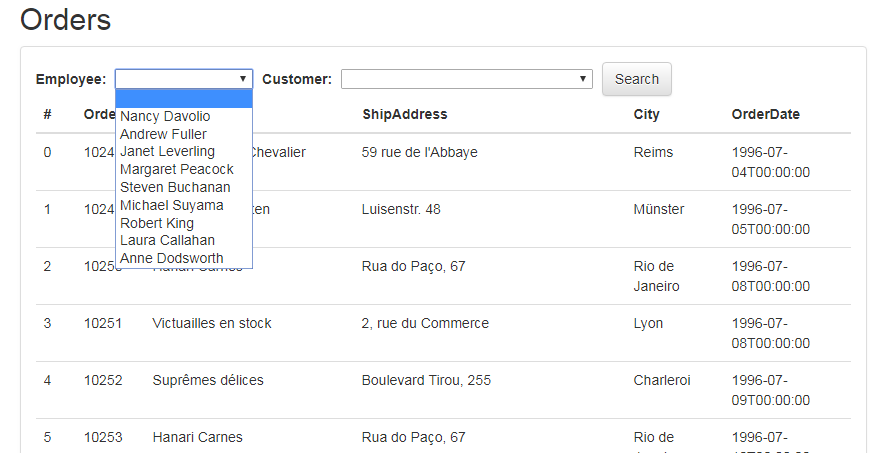Collapse the Employee dropdown via its arrow
875x453 pixels.
click(243, 79)
